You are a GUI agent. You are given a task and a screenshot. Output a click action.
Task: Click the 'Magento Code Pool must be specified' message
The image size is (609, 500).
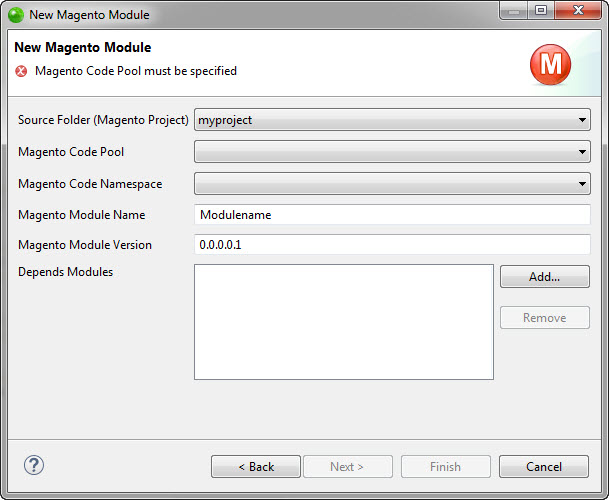[x=136, y=71]
